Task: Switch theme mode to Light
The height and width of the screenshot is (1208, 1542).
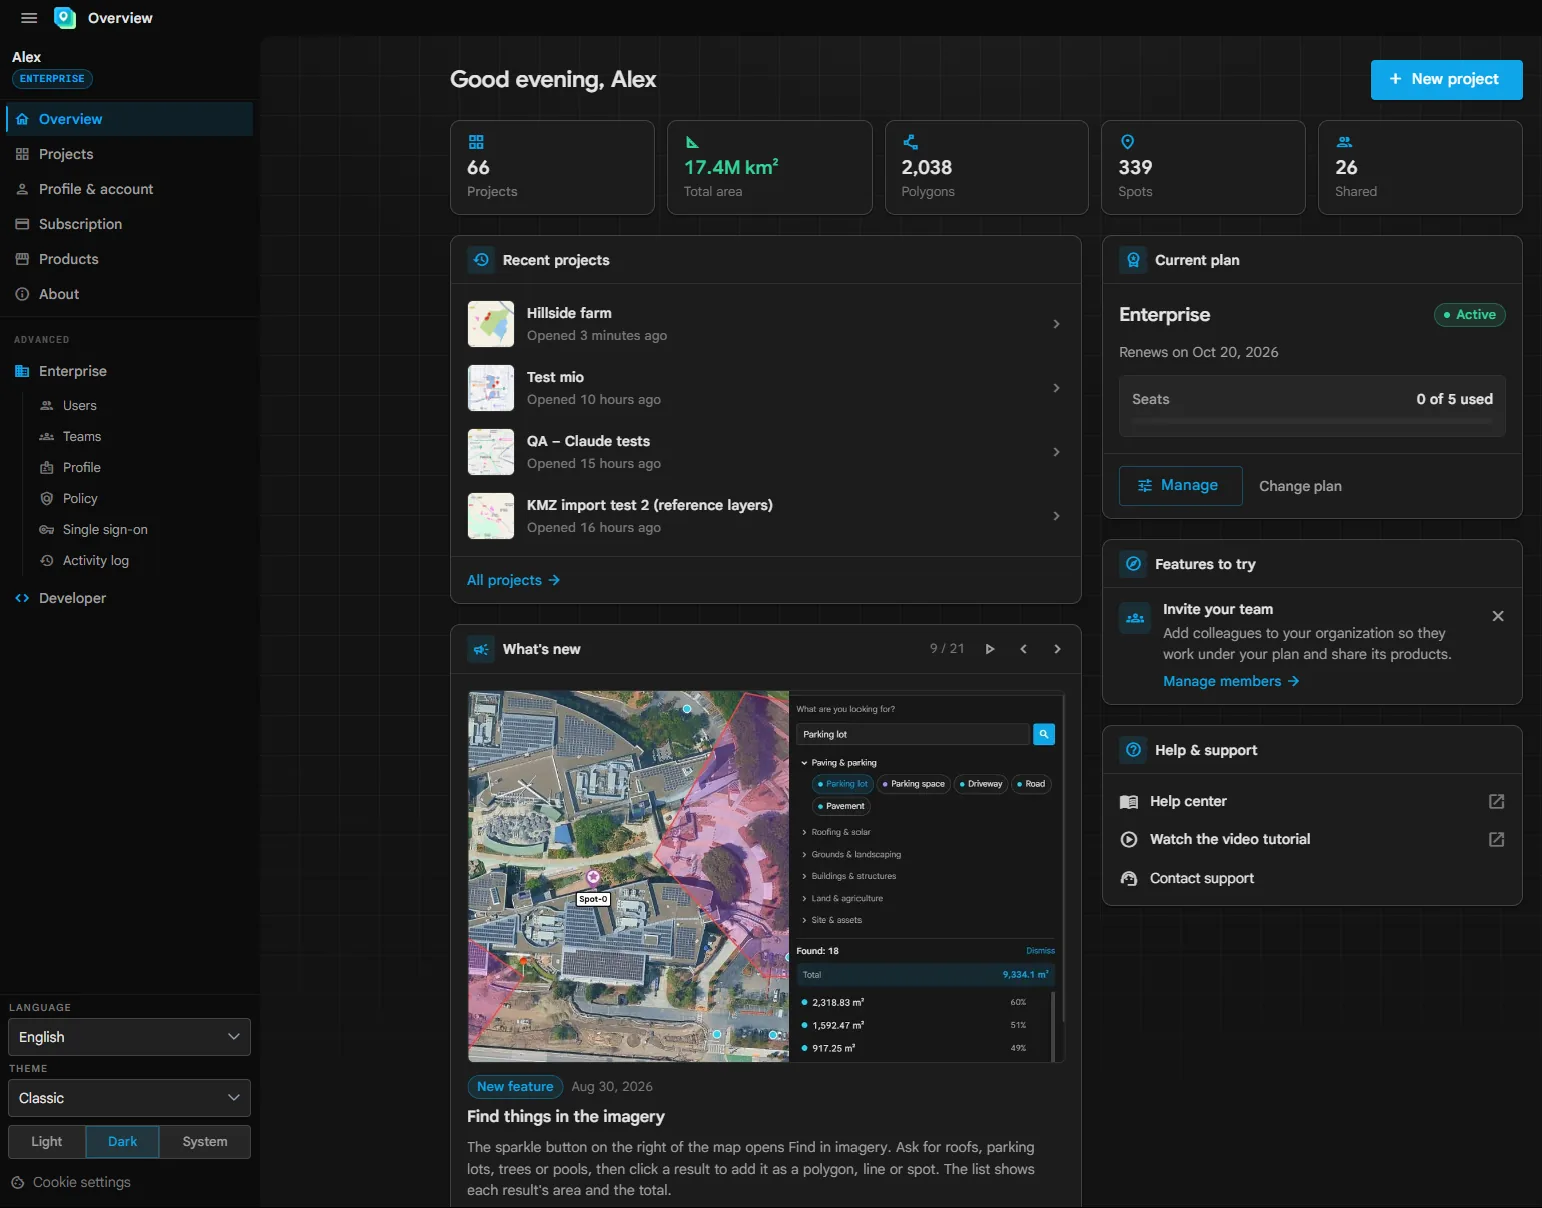Action: tap(47, 1142)
